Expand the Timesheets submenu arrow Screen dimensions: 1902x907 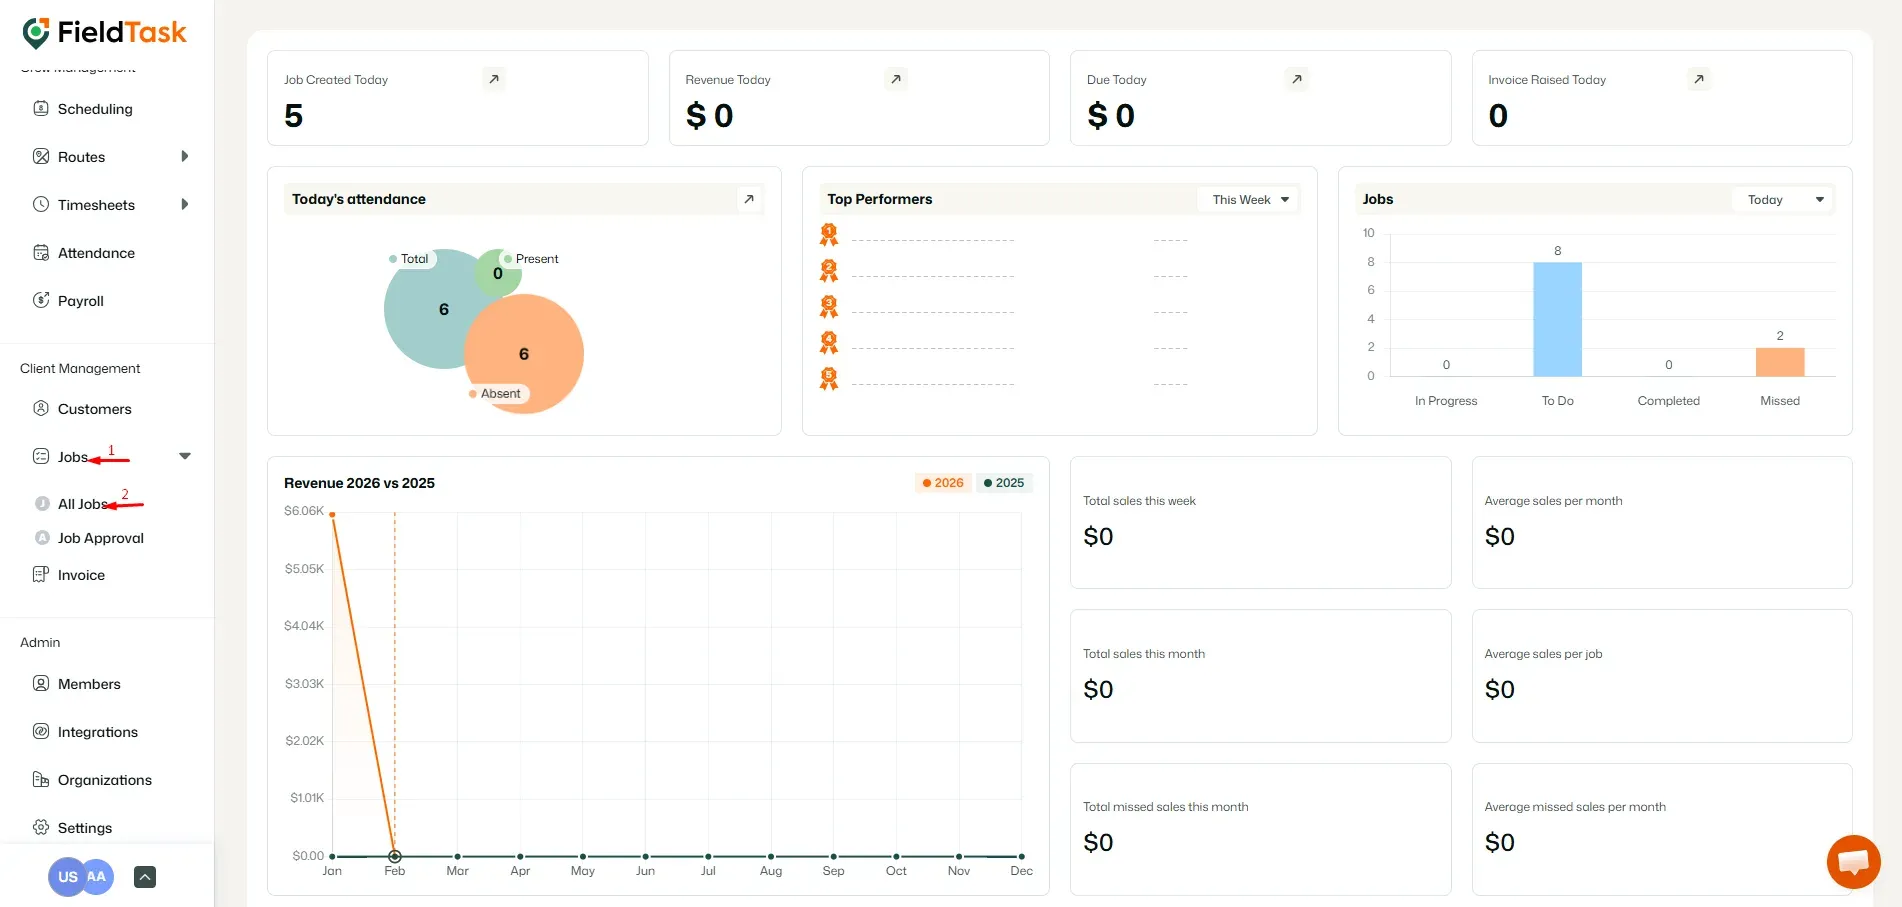pyautogui.click(x=184, y=204)
